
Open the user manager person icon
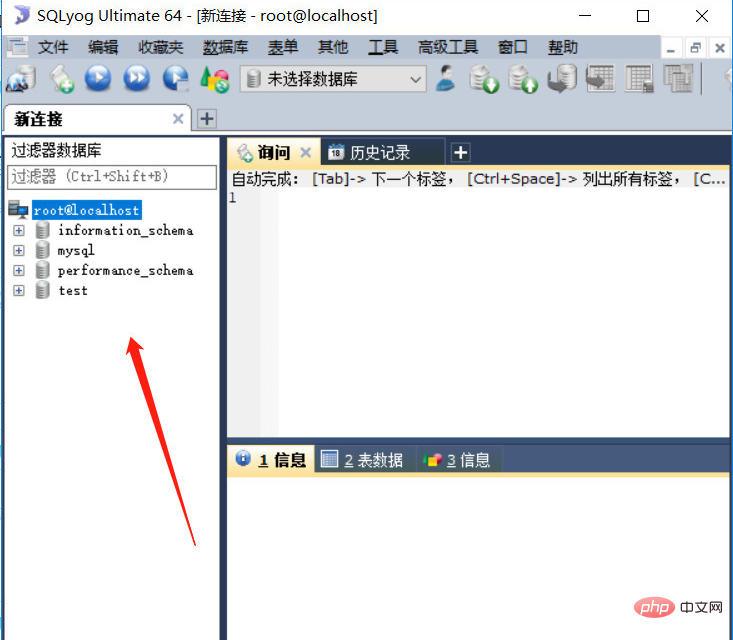coord(446,78)
